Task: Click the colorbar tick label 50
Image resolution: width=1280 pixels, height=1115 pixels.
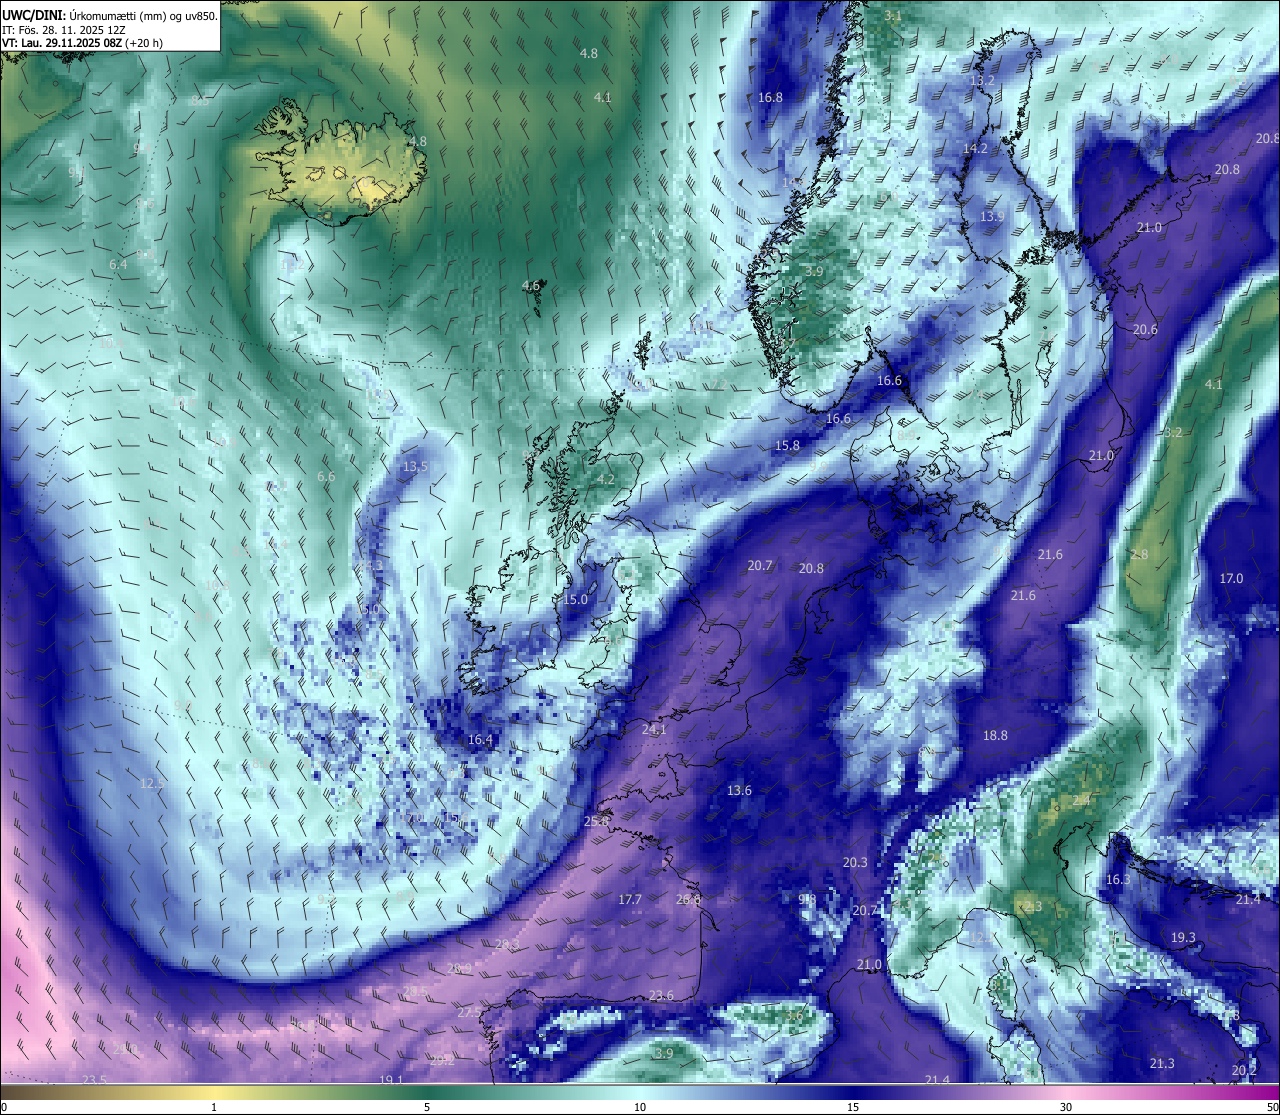Action: coord(1272,1107)
